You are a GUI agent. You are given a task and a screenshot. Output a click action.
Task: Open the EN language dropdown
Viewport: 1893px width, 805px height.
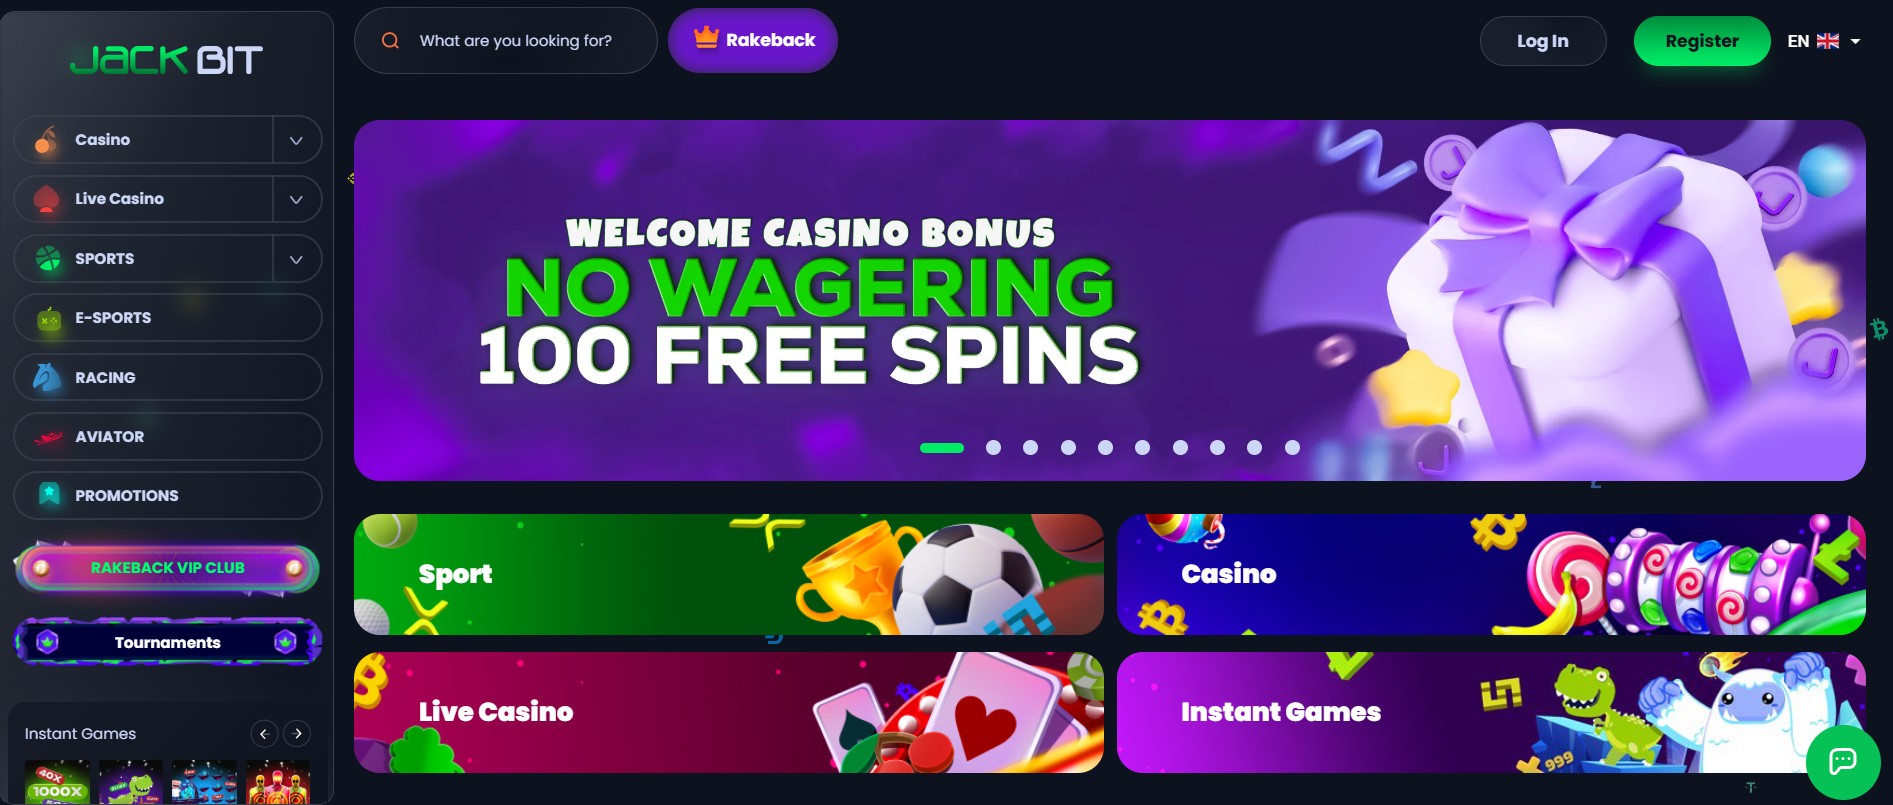1823,41
